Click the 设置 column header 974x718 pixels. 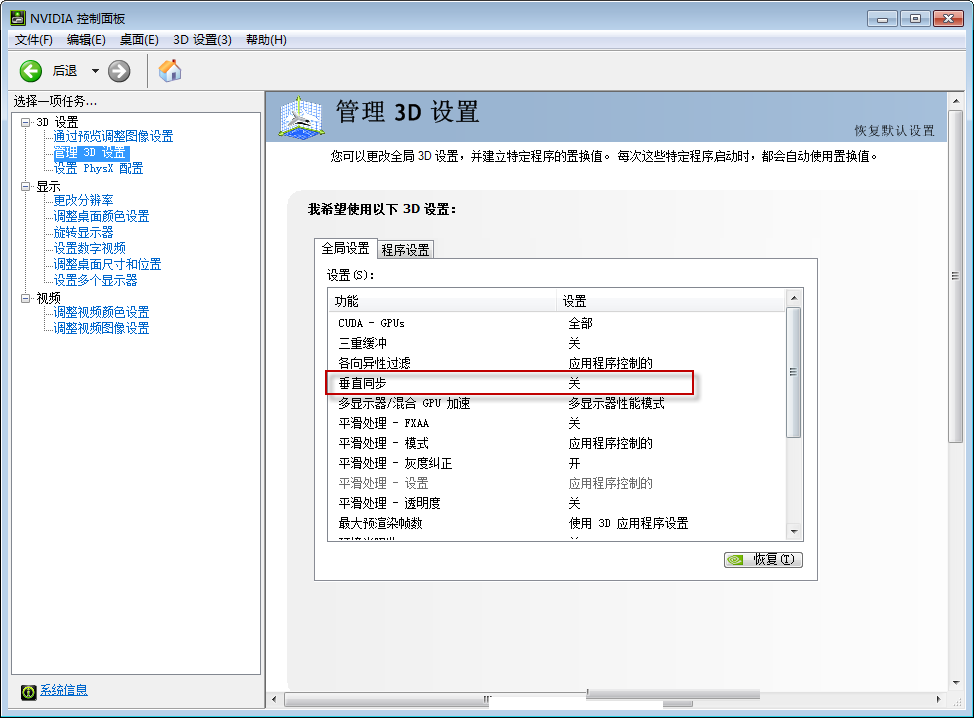(671, 301)
